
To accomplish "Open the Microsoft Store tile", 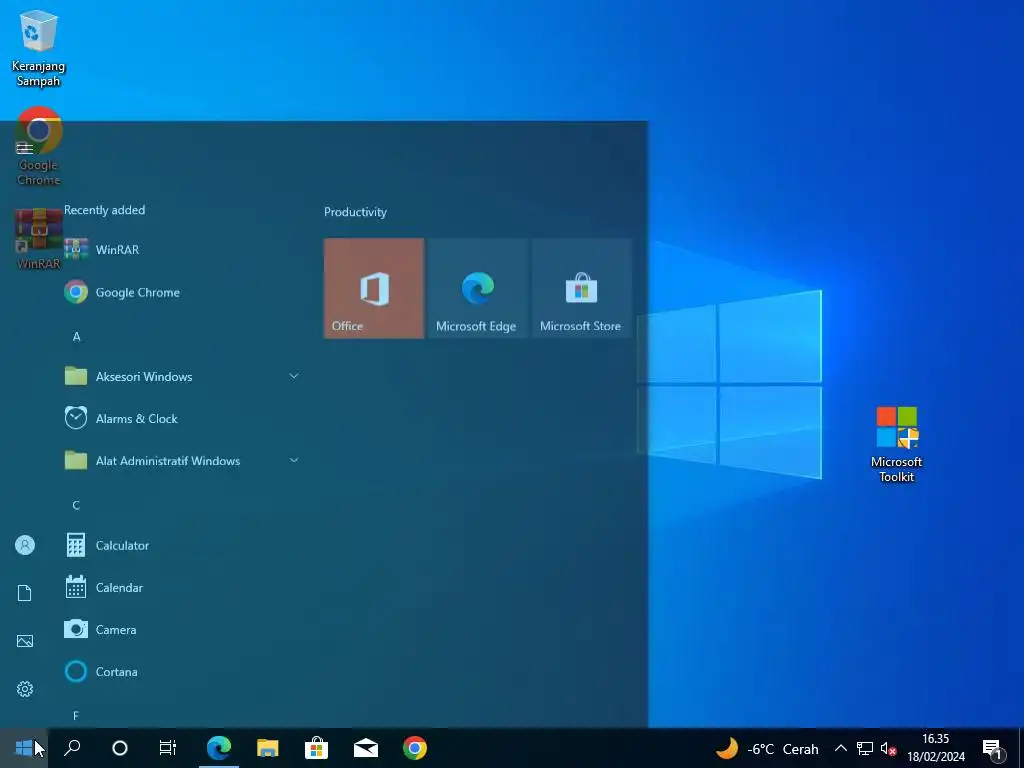I will [x=581, y=288].
